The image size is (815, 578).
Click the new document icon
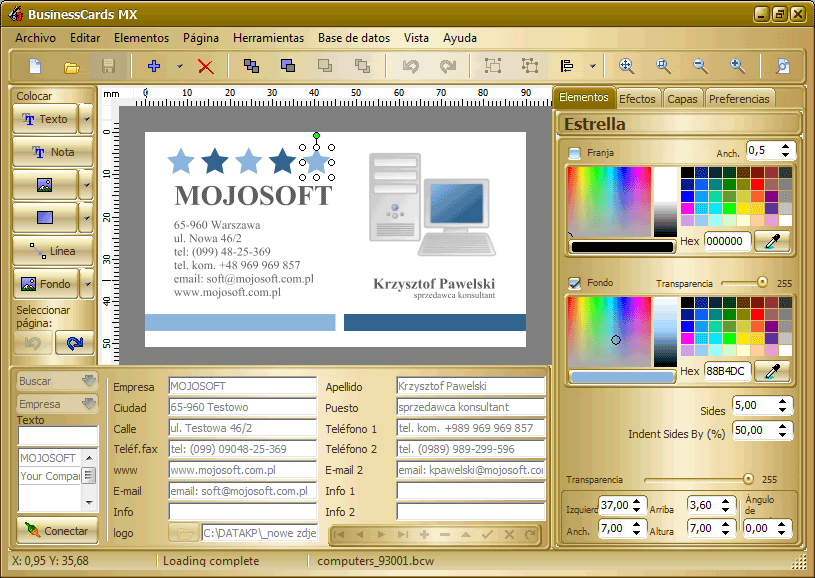click(x=35, y=66)
